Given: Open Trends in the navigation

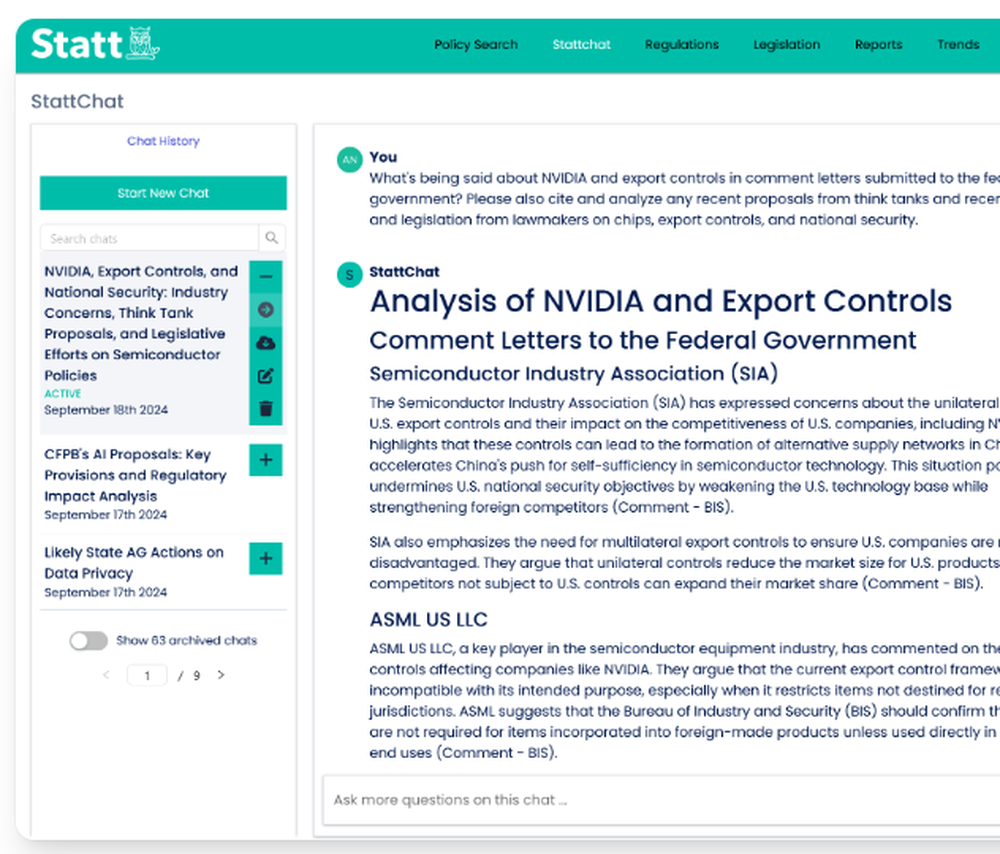Looking at the screenshot, I should [x=958, y=45].
